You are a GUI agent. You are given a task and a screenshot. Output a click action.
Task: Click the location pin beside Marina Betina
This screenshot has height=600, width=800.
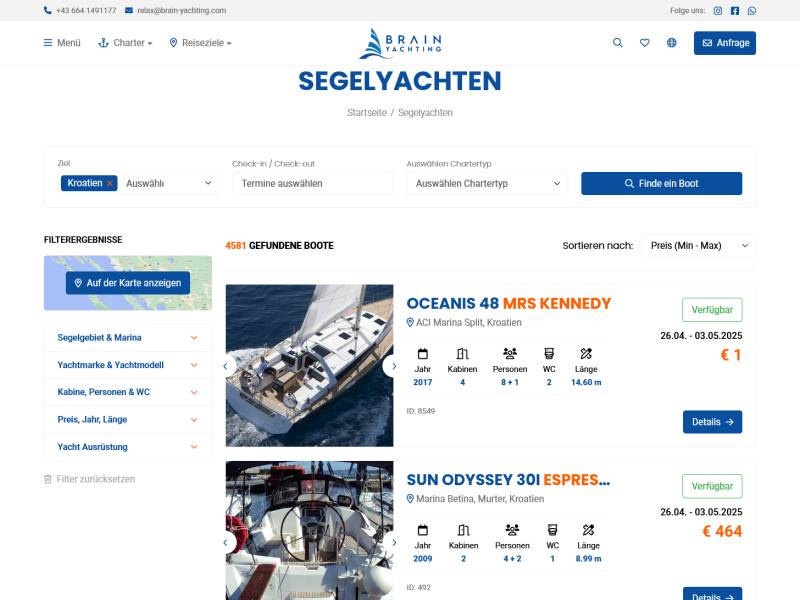[410, 499]
